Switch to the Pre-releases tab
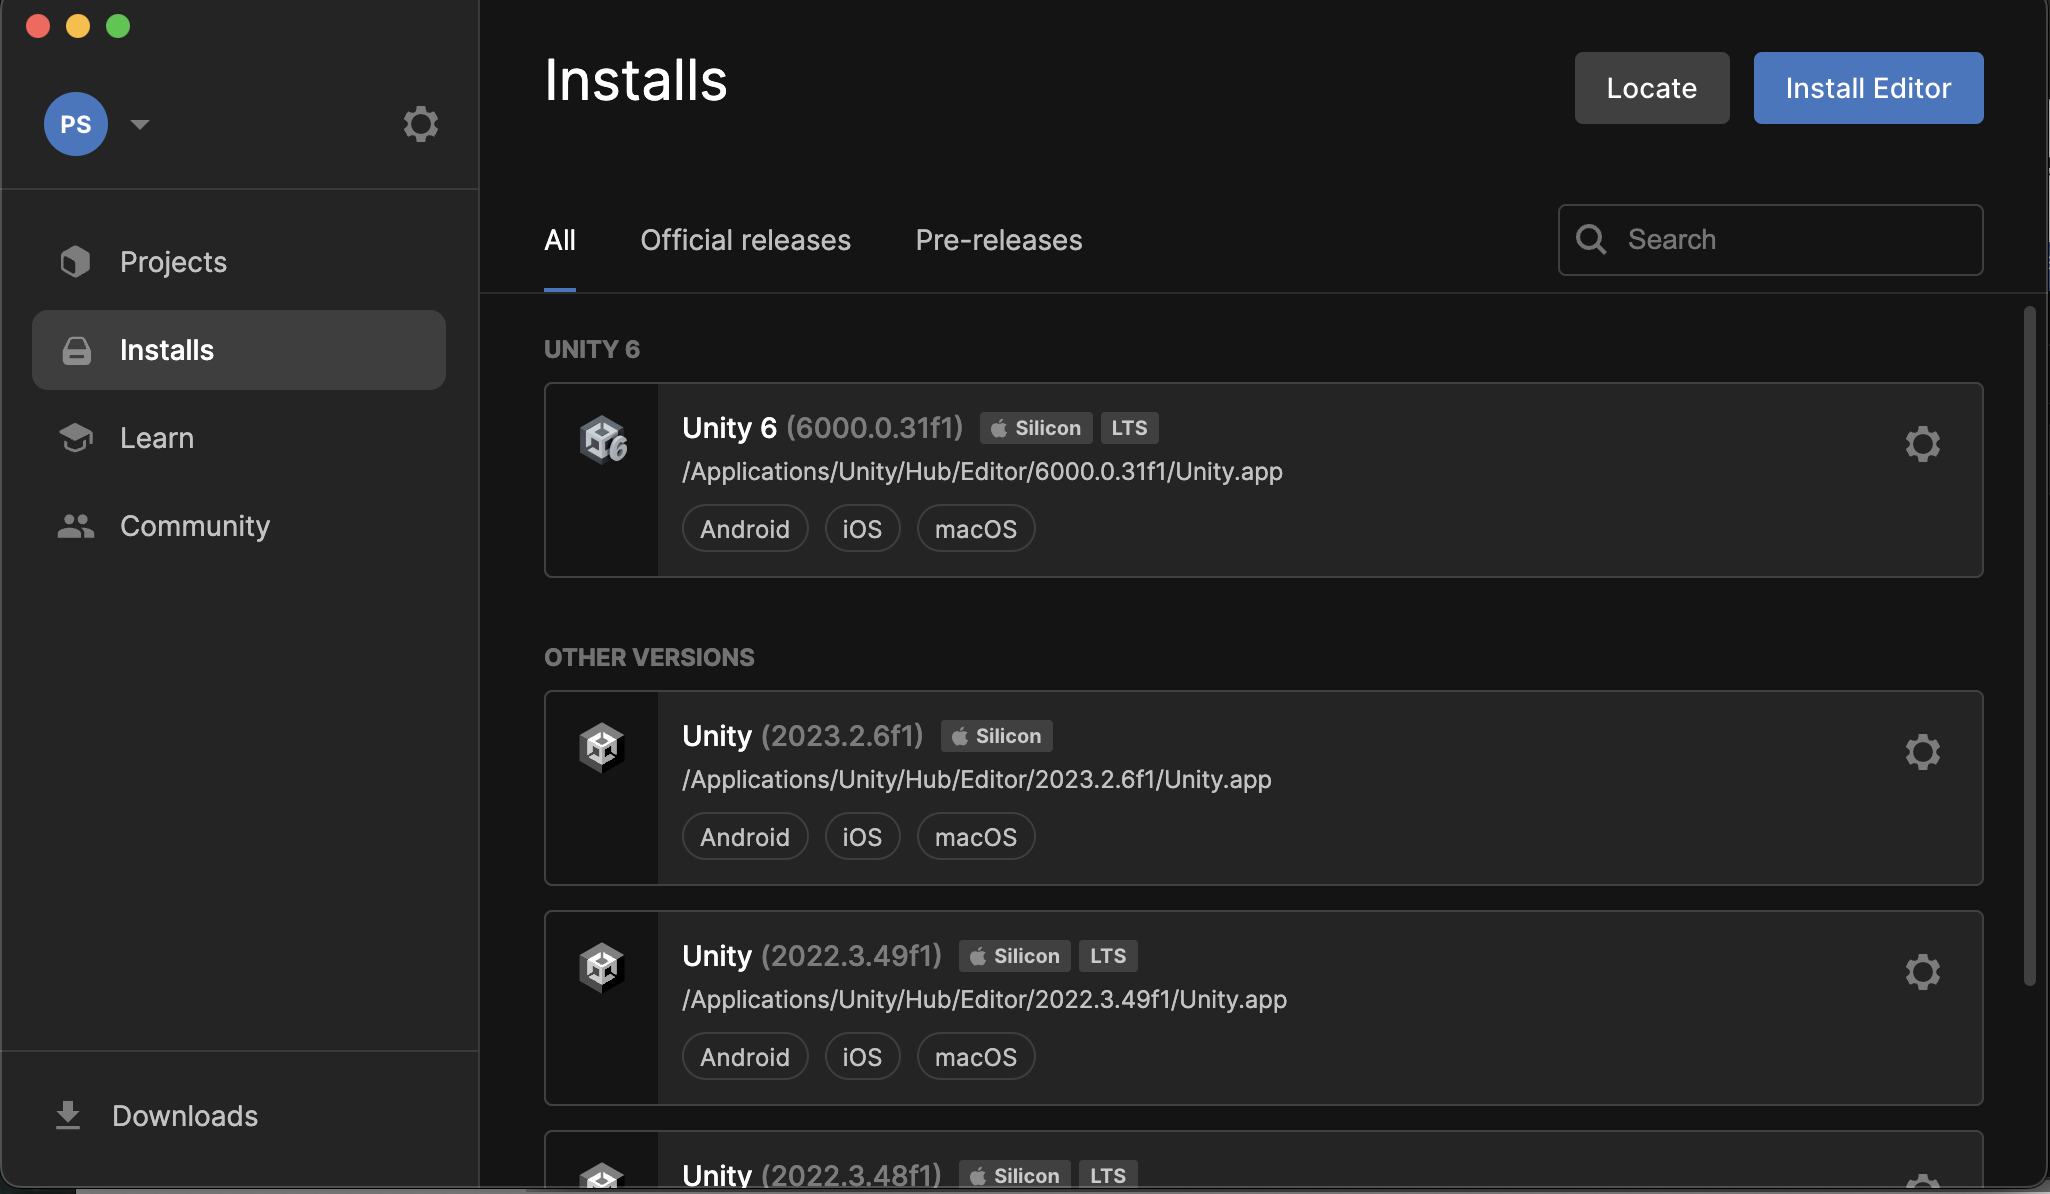2050x1194 pixels. 998,240
